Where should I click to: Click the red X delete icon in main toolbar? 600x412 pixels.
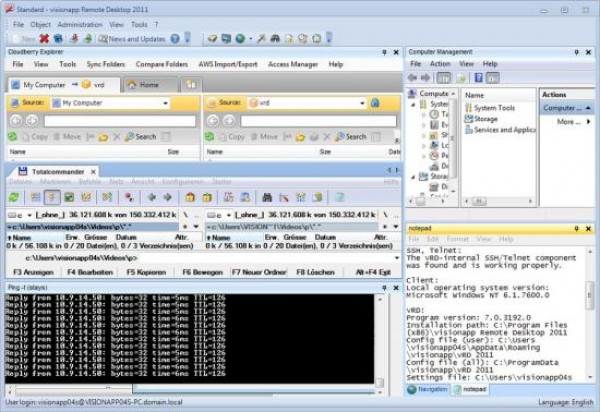pos(44,39)
